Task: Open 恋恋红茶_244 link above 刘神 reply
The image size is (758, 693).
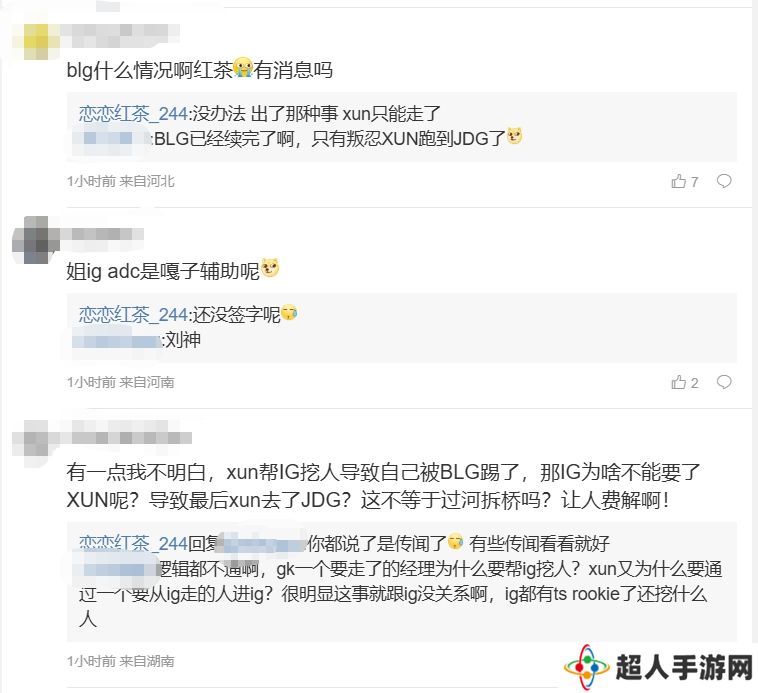Action: pyautogui.click(x=133, y=315)
